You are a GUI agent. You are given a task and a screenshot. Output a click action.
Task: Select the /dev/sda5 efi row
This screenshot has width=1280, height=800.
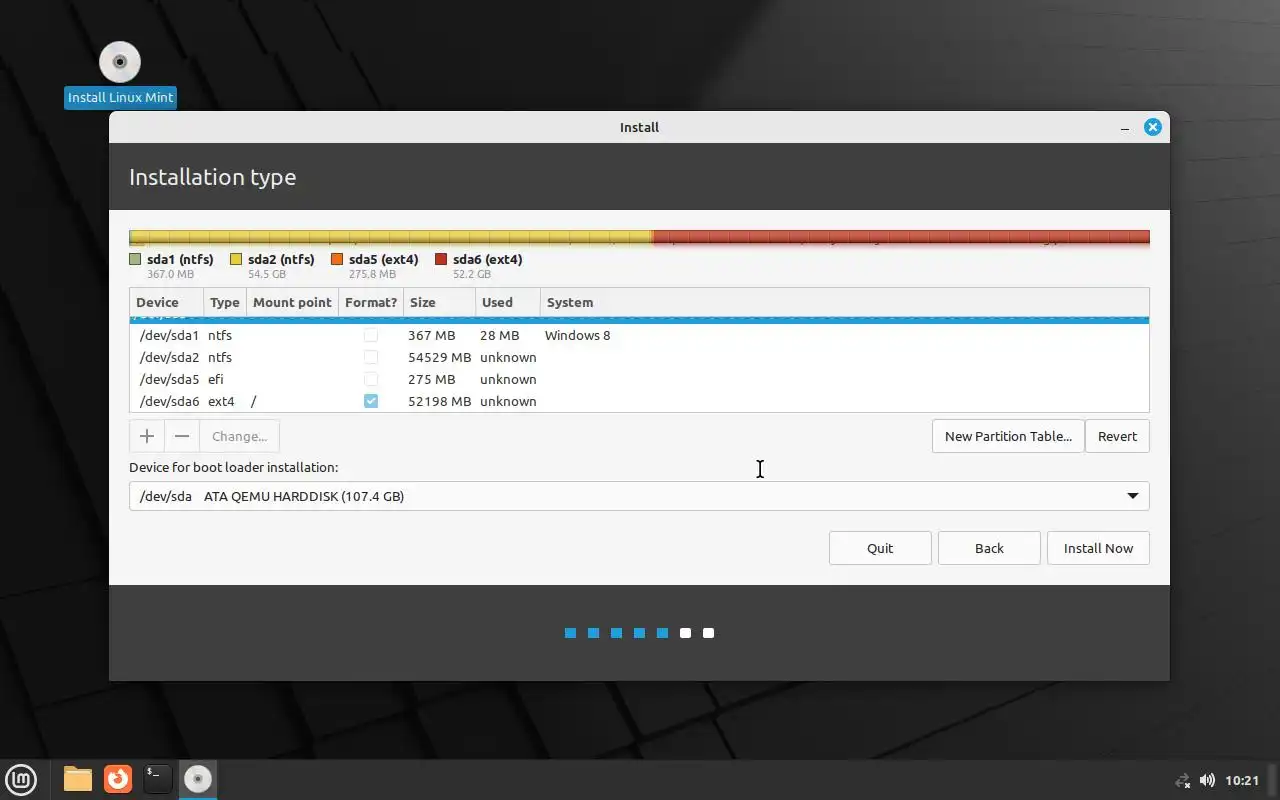[x=639, y=379]
